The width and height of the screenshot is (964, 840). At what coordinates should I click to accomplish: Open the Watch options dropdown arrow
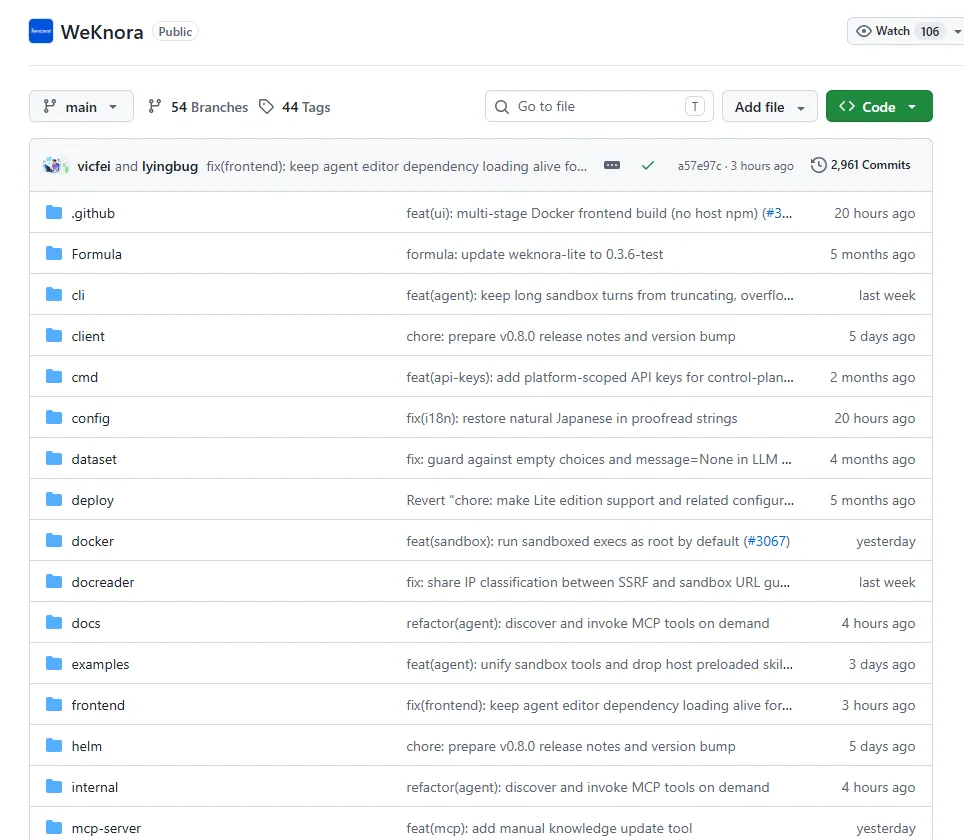click(x=957, y=31)
